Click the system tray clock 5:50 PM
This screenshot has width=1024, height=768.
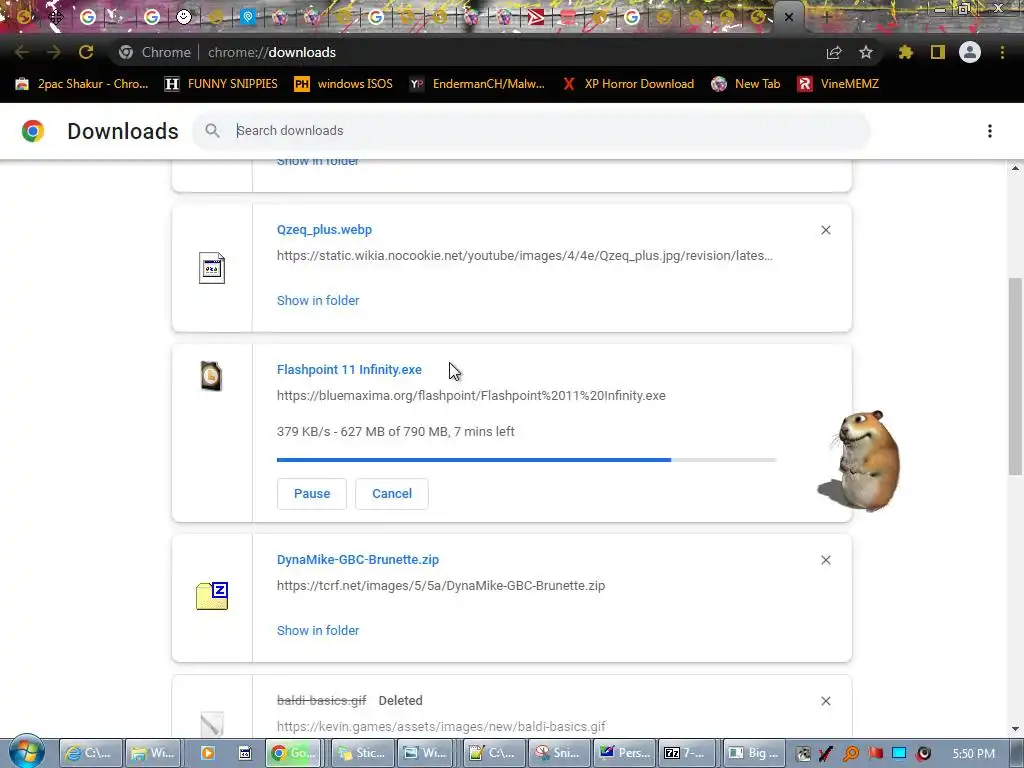(x=974, y=754)
